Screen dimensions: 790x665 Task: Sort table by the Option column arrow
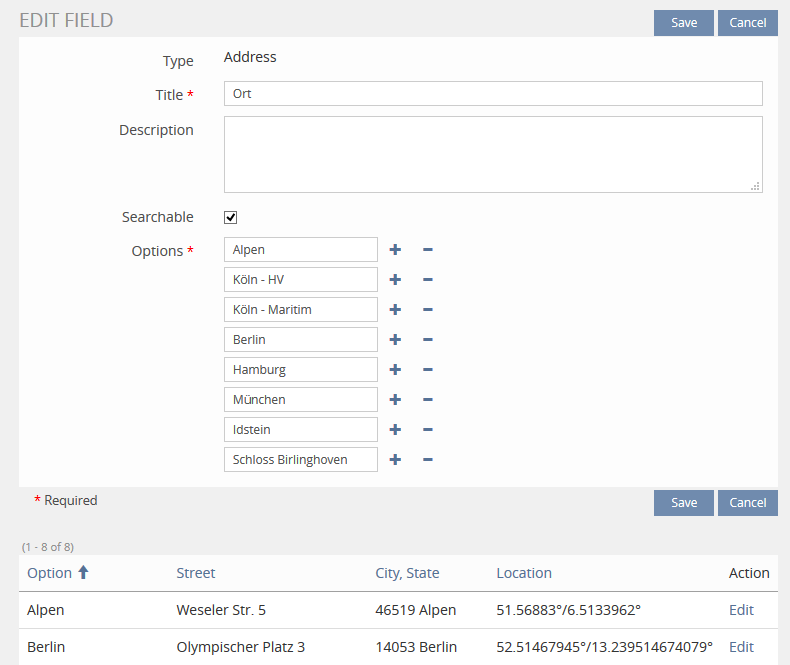coord(83,573)
